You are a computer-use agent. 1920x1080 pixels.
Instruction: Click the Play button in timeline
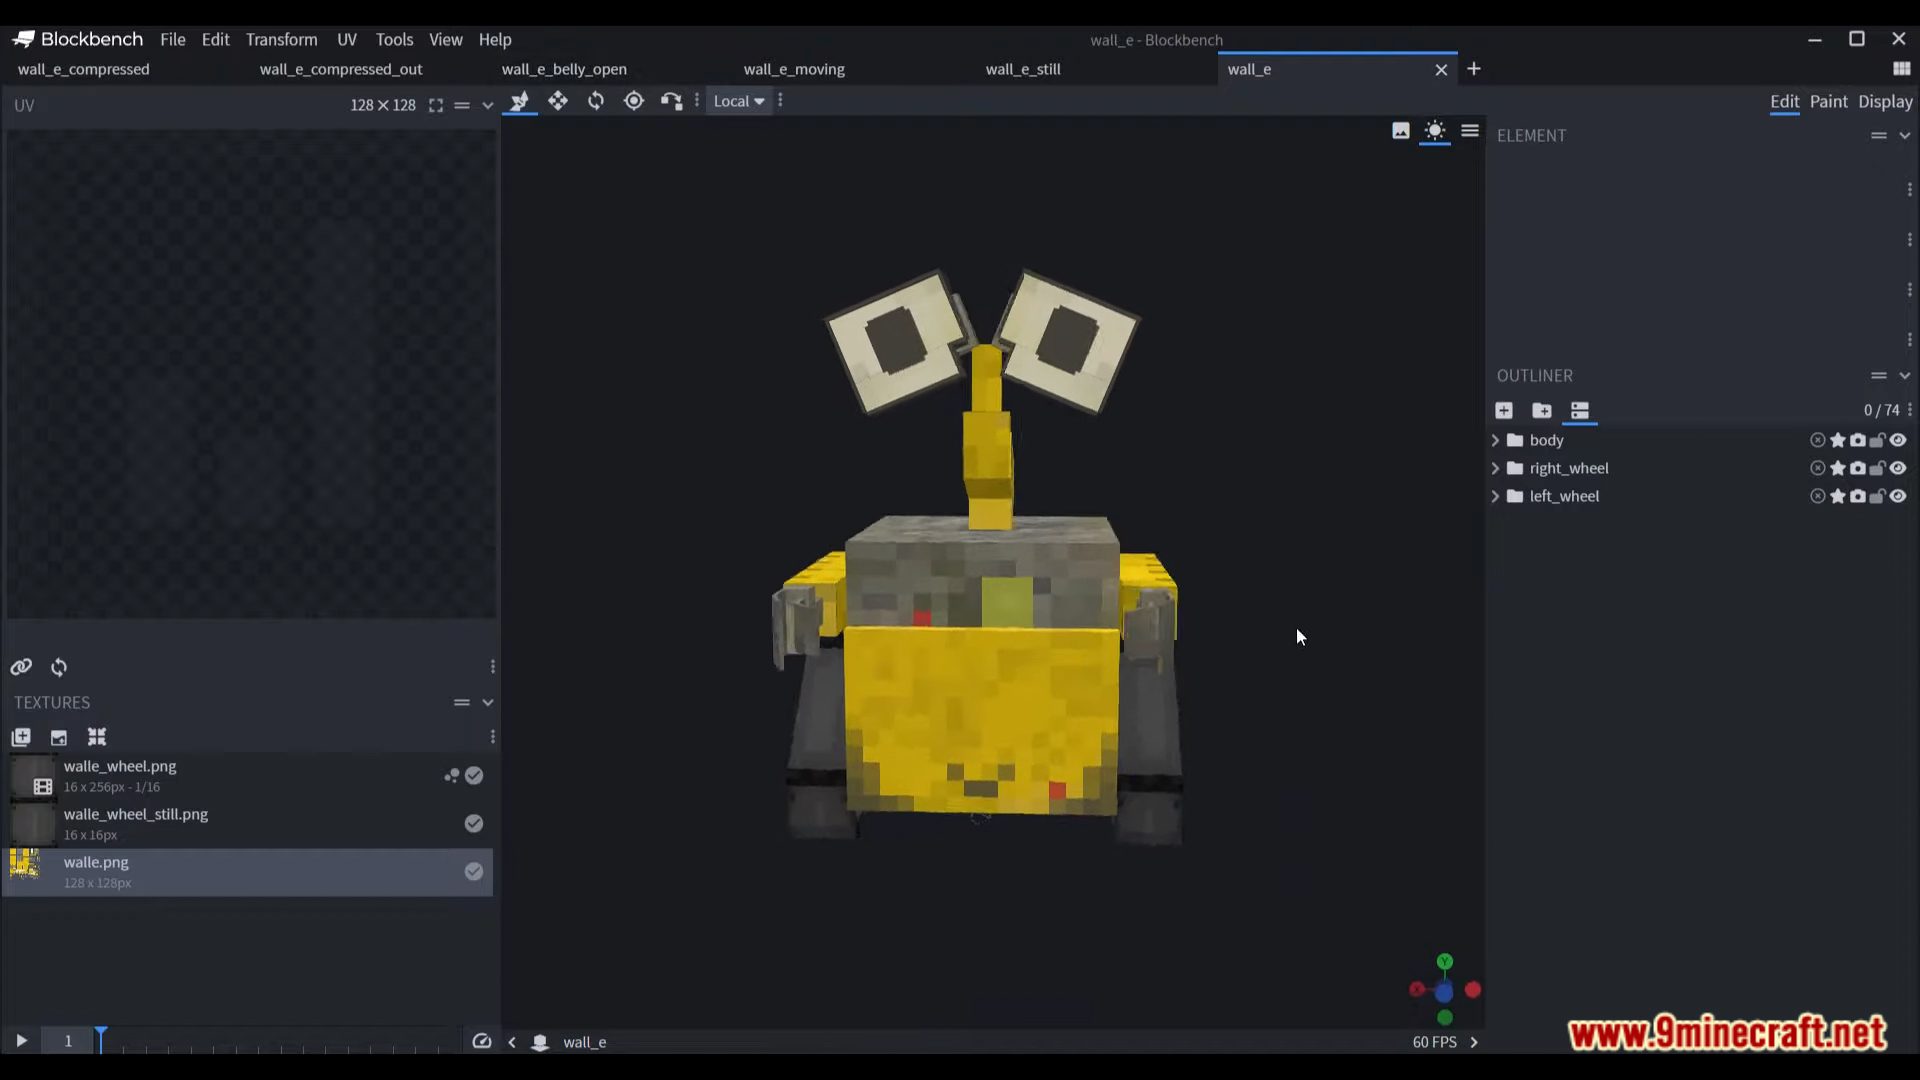click(21, 1042)
